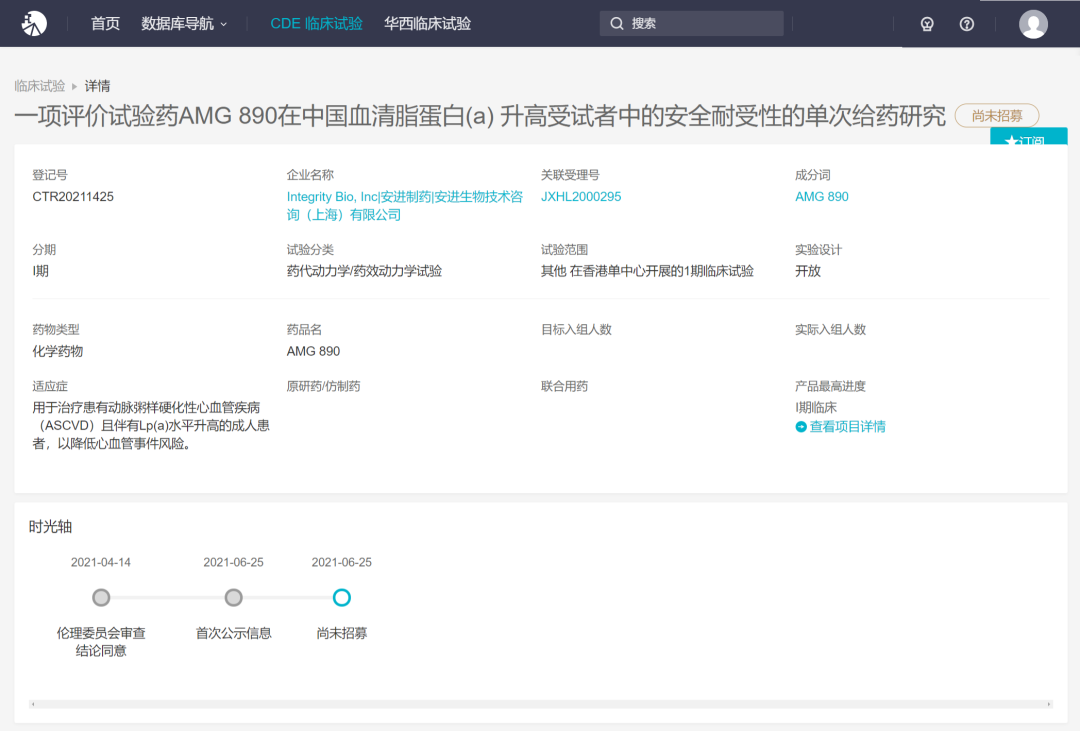This screenshot has width=1080, height=731.
Task: Go to the 首页 menu item
Action: [x=105, y=23]
